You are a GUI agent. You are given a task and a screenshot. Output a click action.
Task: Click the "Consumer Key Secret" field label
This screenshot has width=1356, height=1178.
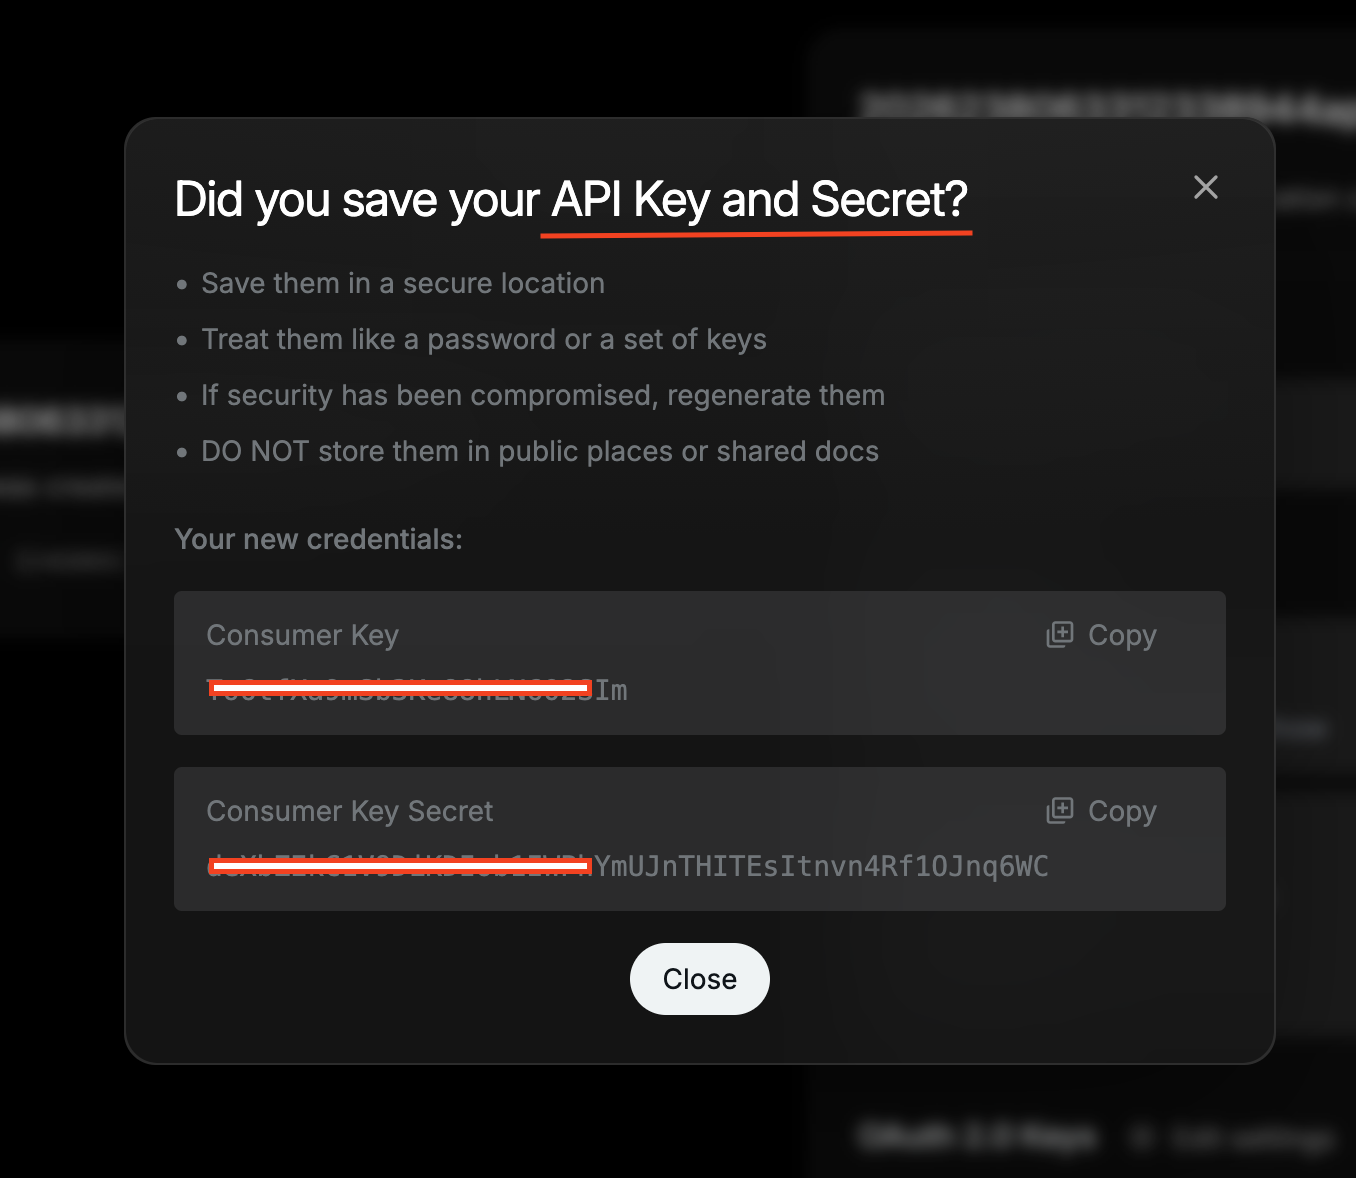(349, 812)
